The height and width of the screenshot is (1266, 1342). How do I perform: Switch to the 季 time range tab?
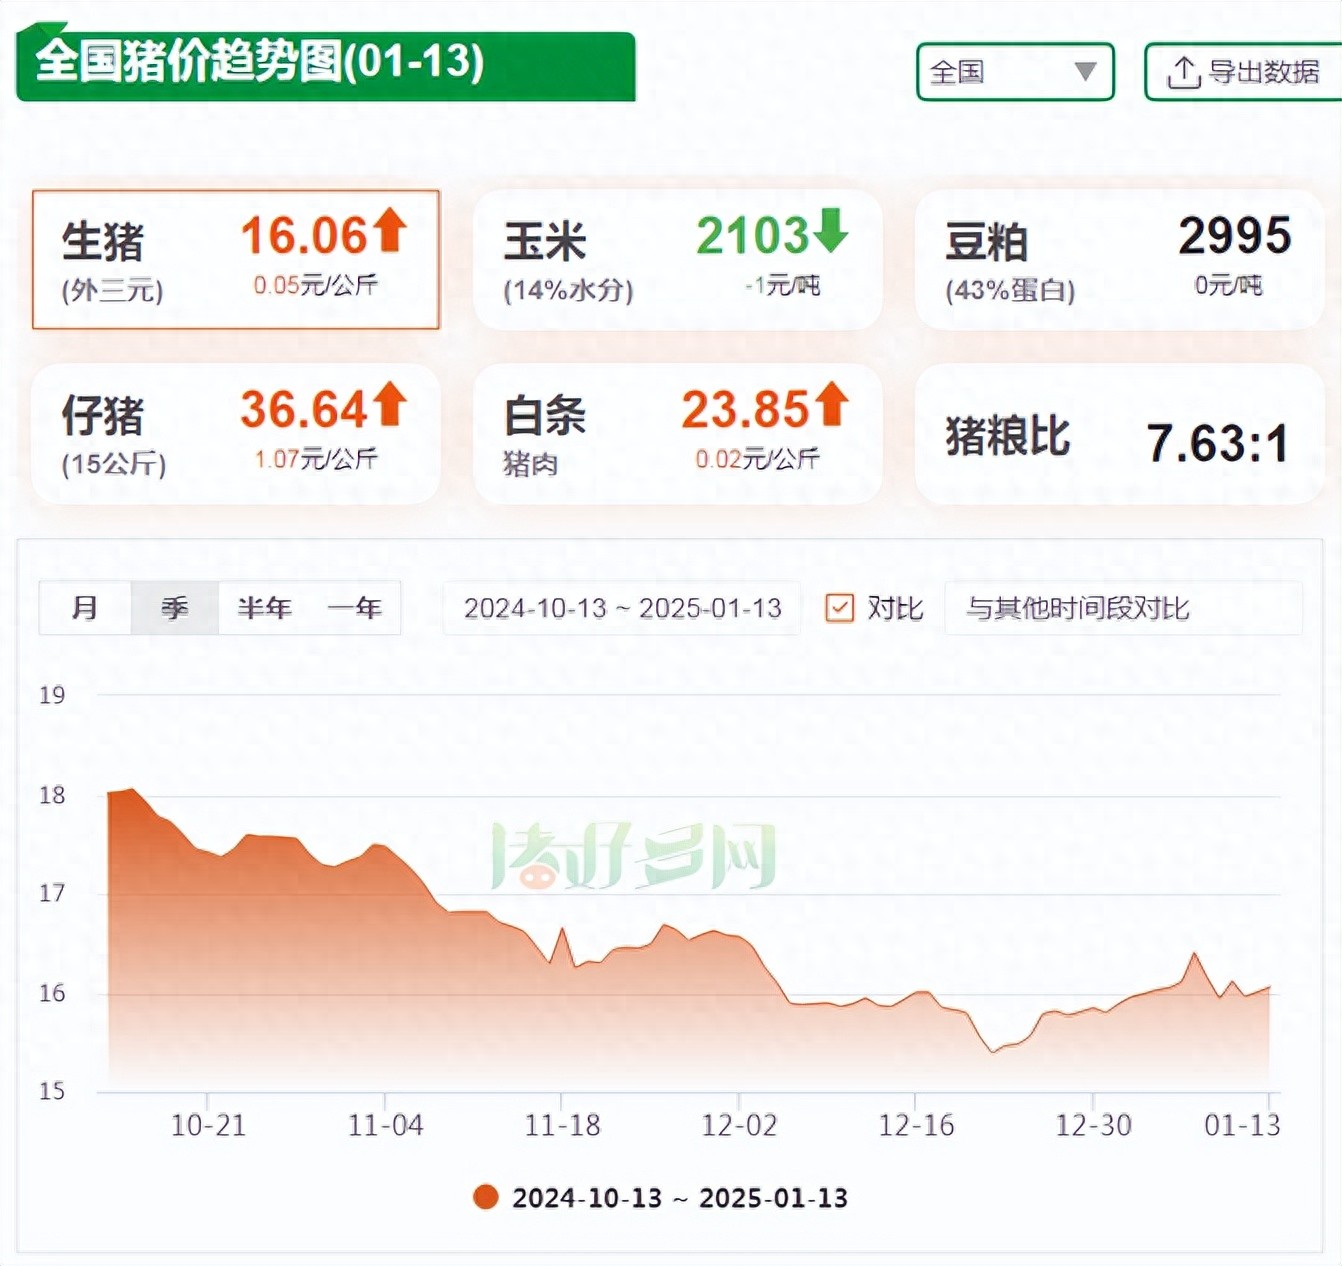[175, 607]
